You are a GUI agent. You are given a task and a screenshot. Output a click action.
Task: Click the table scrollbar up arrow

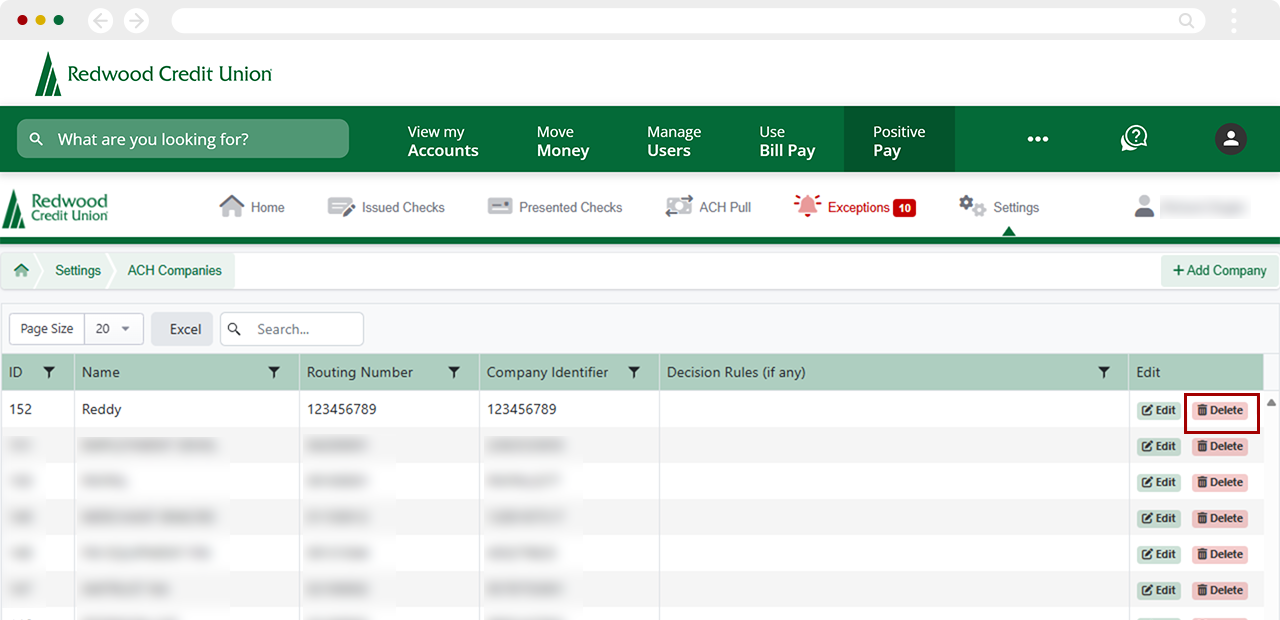(x=1271, y=402)
